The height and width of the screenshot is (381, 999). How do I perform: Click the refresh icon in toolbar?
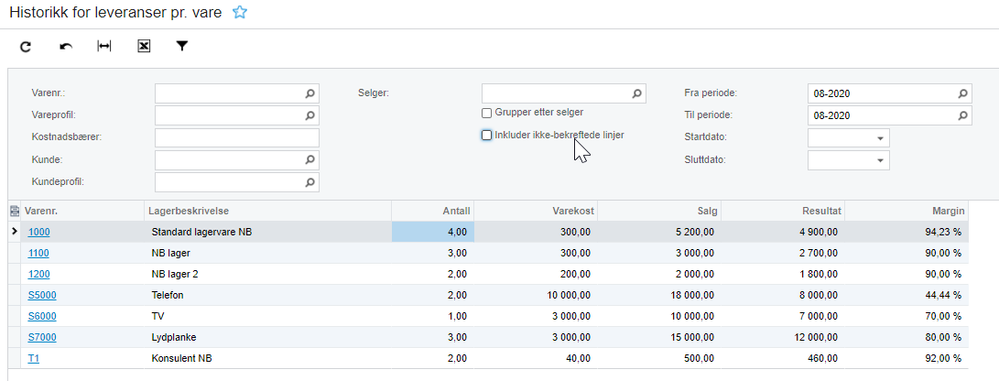click(x=25, y=47)
